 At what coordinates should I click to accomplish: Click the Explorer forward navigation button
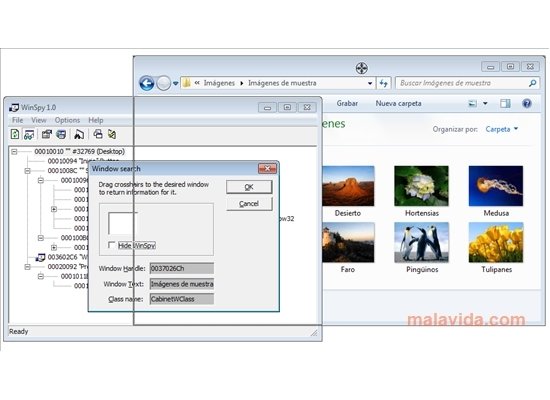click(163, 84)
